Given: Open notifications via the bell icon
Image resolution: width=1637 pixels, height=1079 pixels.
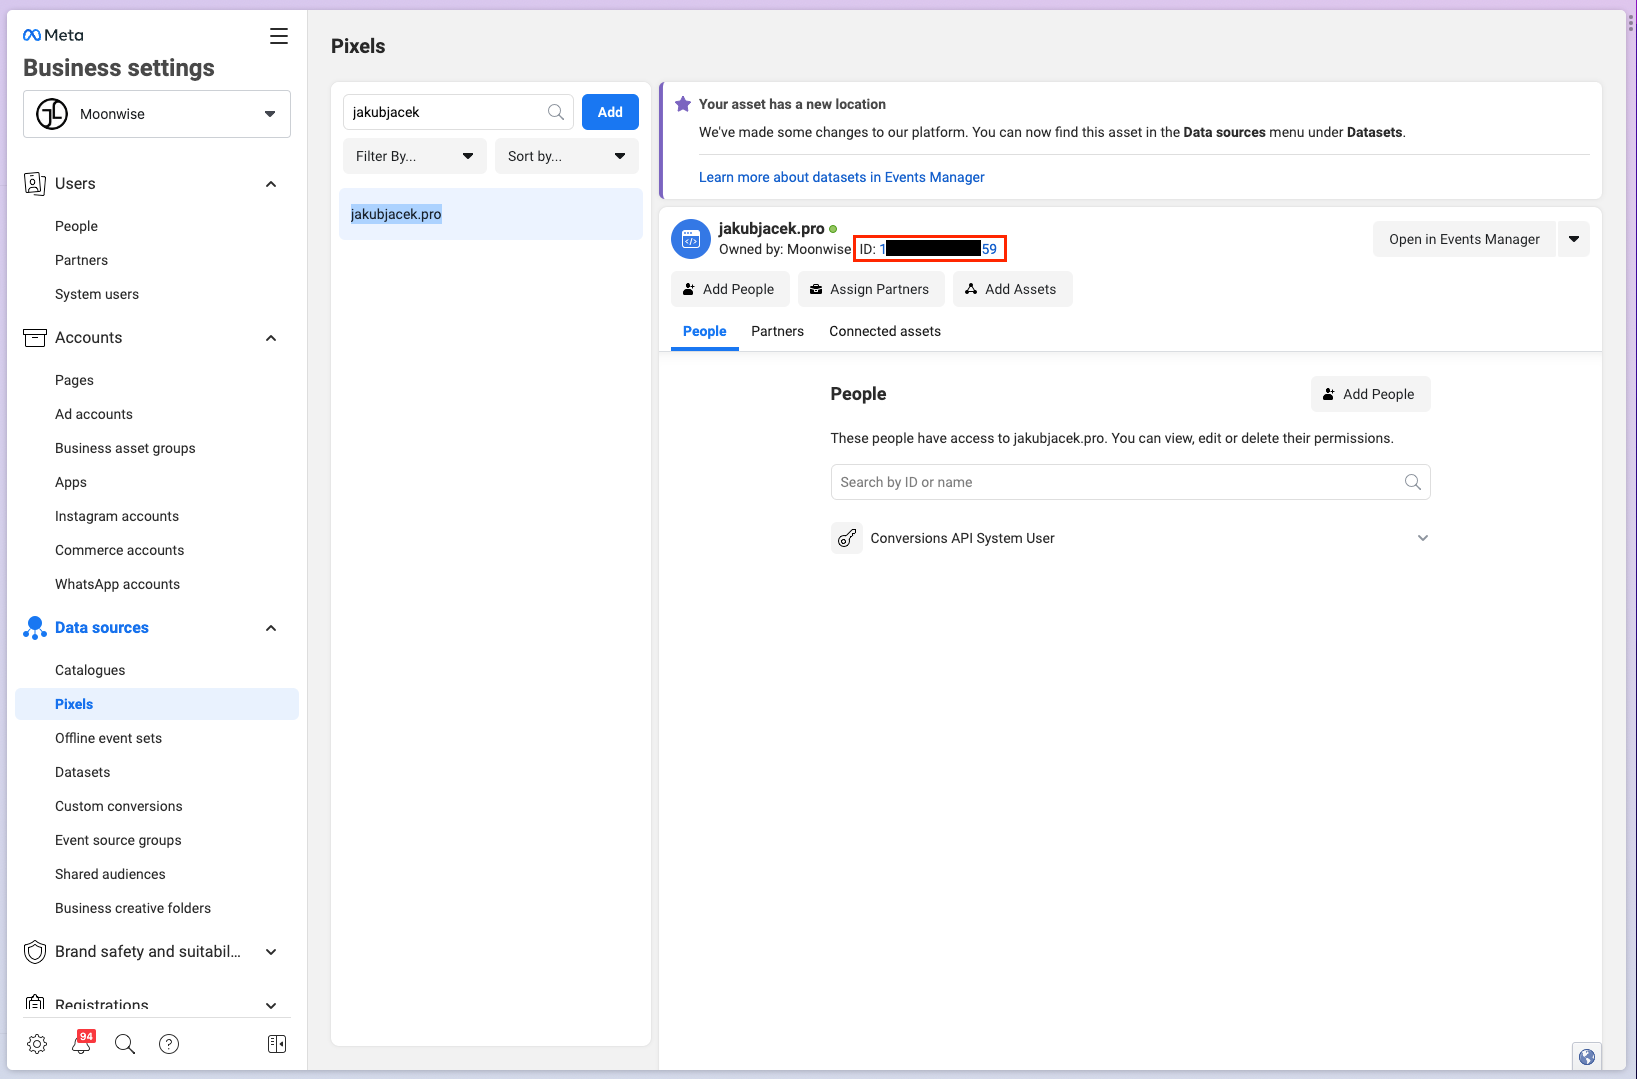Looking at the screenshot, I should (81, 1043).
